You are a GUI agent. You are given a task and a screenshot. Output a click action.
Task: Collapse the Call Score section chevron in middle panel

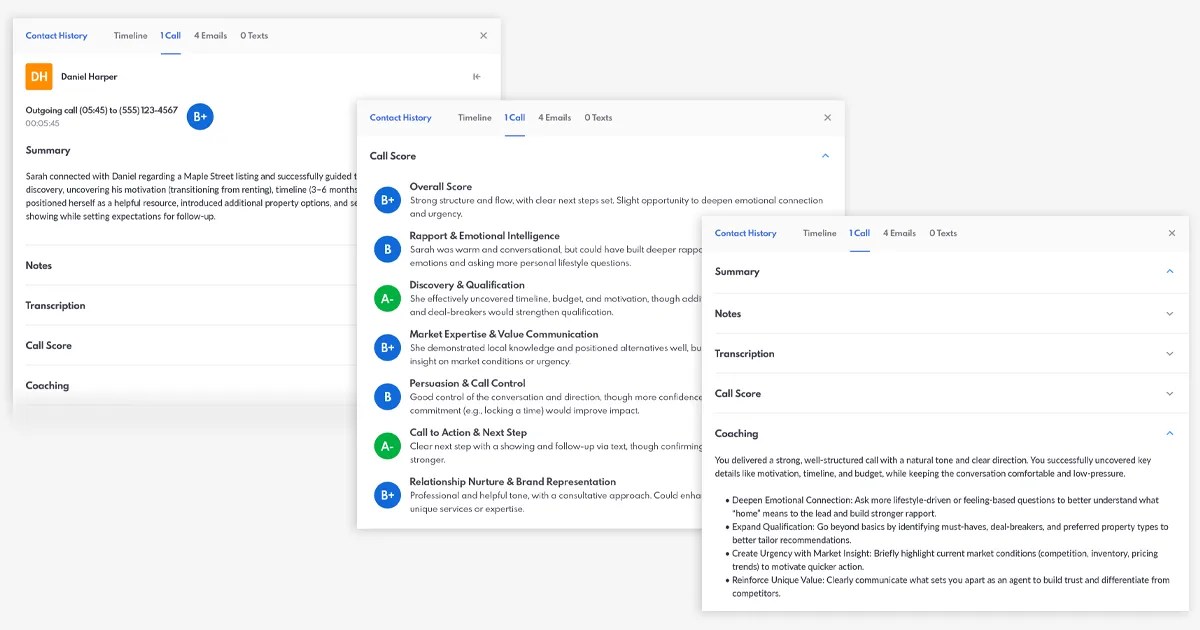(825, 156)
